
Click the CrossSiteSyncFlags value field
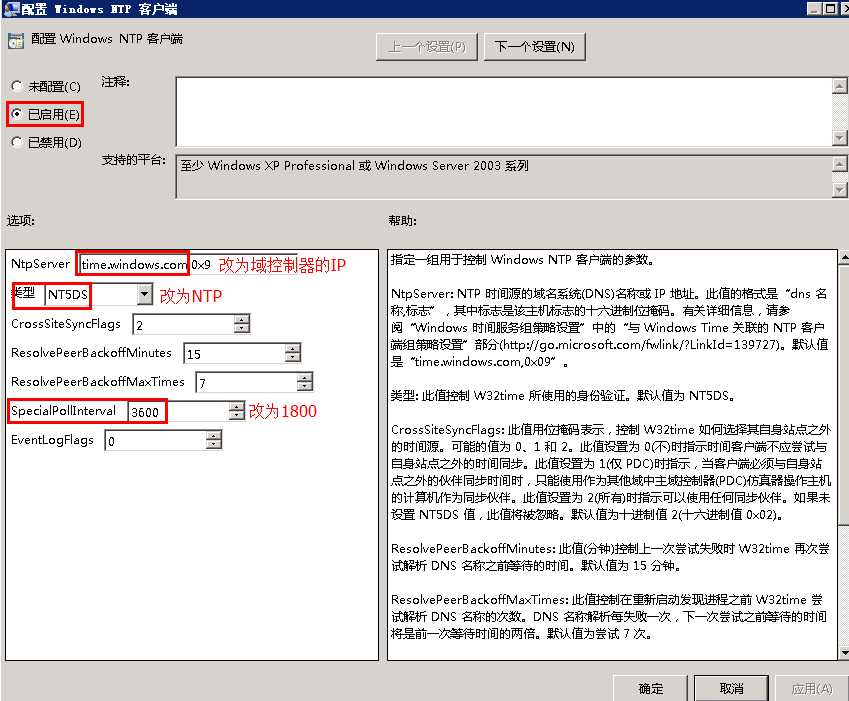(x=184, y=325)
